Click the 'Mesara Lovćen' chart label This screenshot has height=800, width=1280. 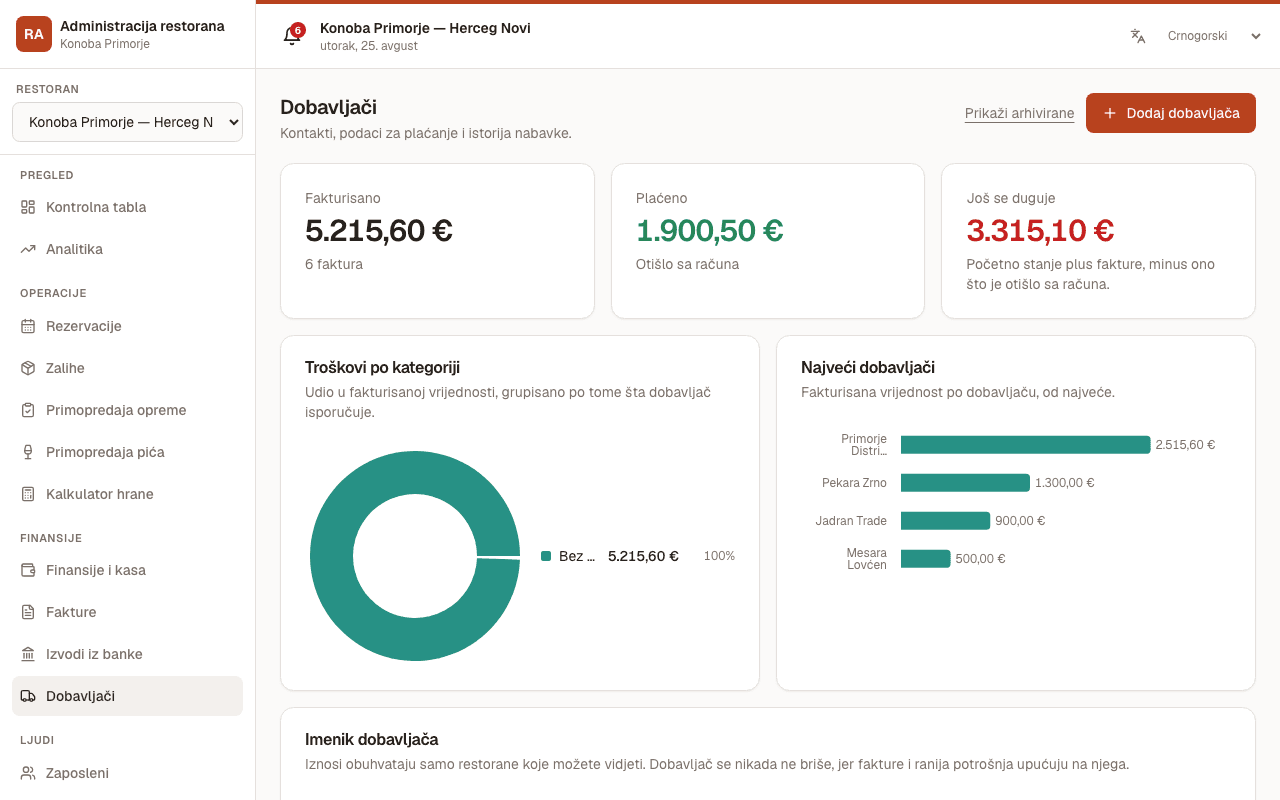pyautogui.click(x=867, y=559)
